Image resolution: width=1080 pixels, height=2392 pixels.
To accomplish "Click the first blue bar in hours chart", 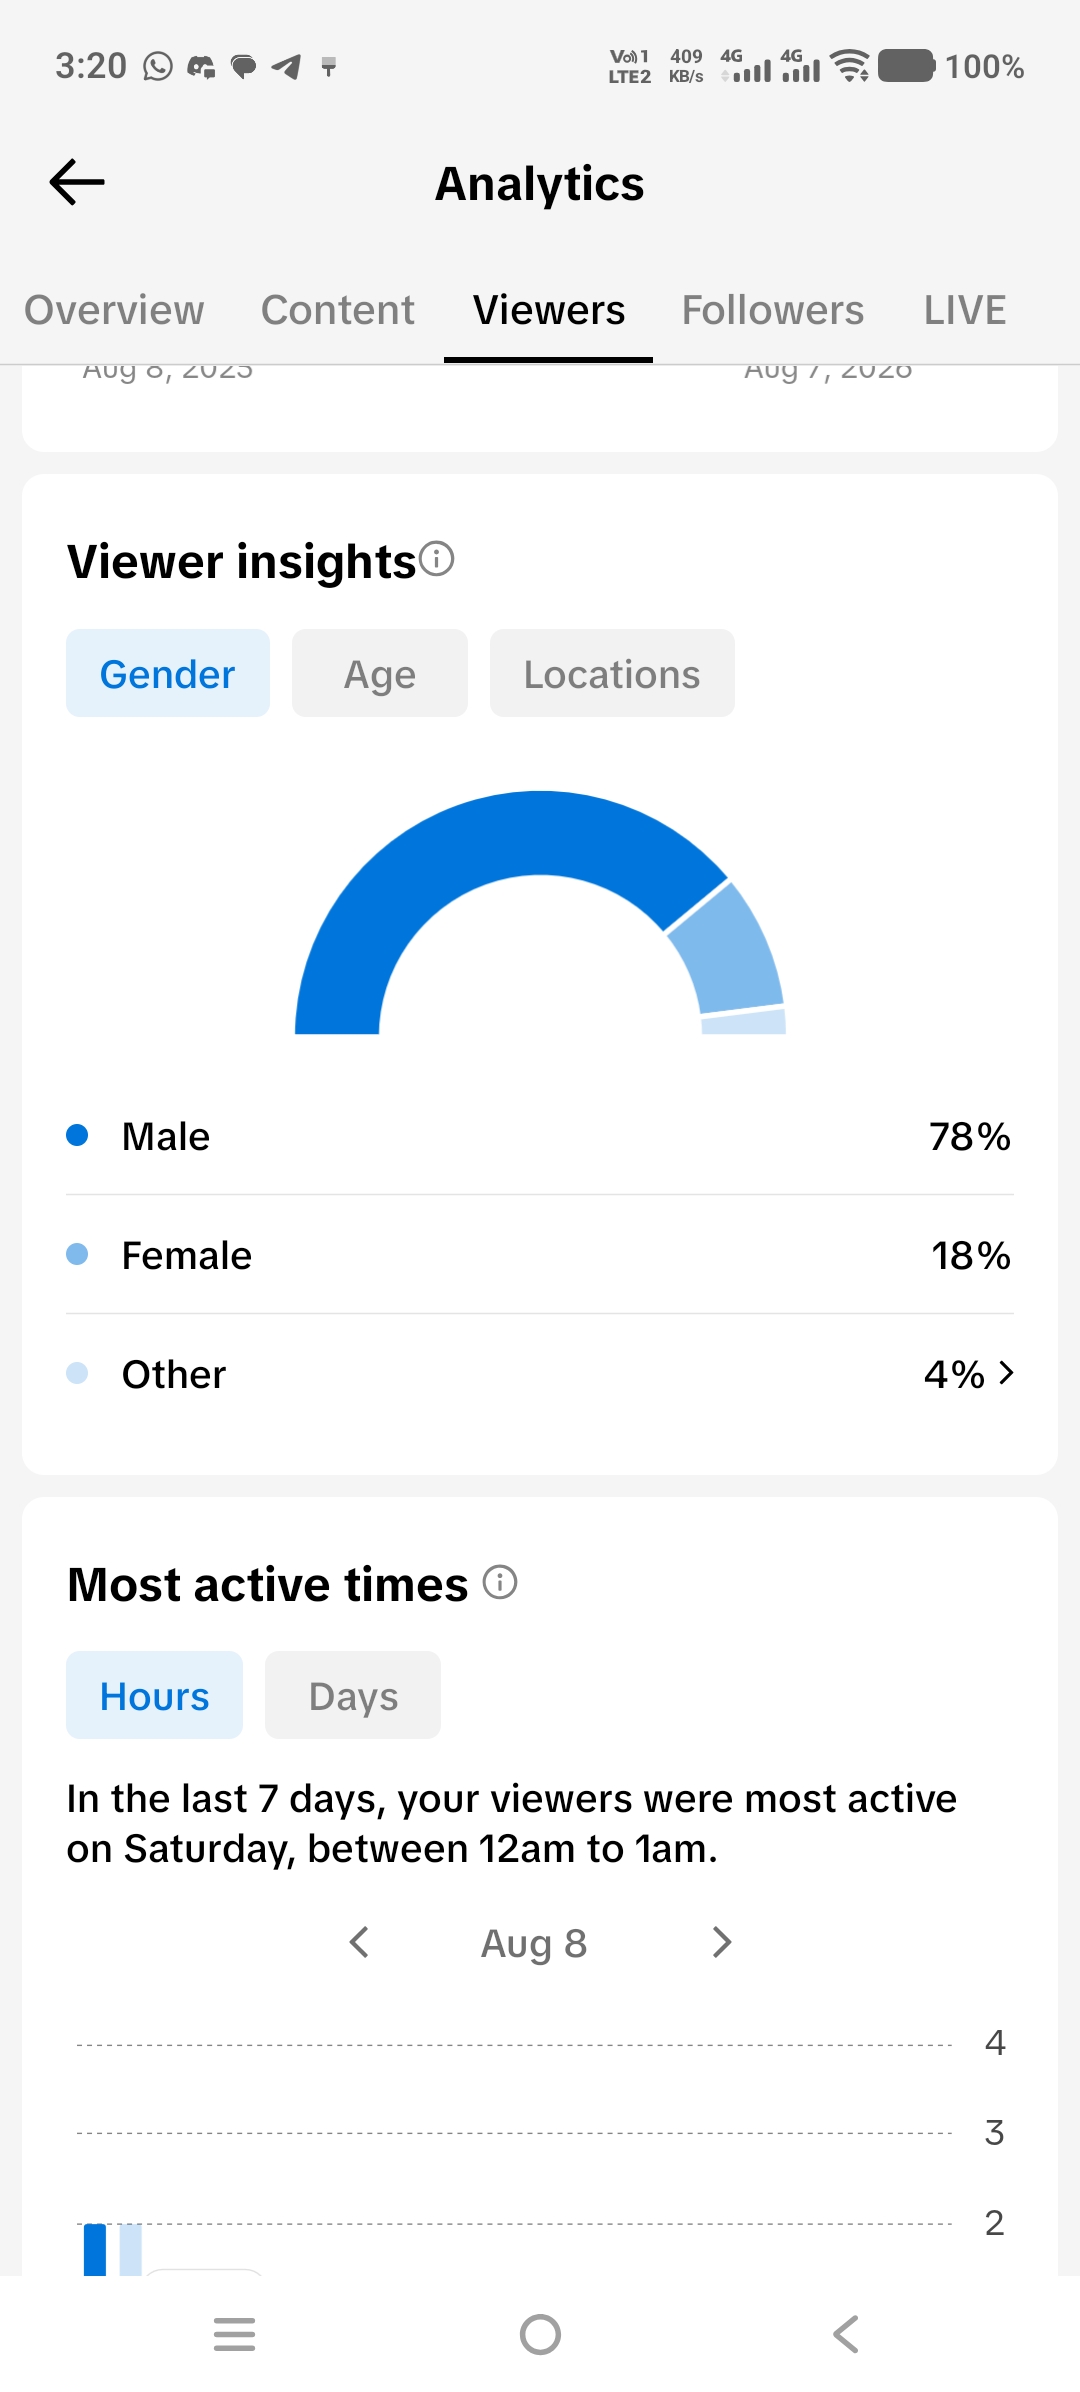I will tap(95, 2250).
